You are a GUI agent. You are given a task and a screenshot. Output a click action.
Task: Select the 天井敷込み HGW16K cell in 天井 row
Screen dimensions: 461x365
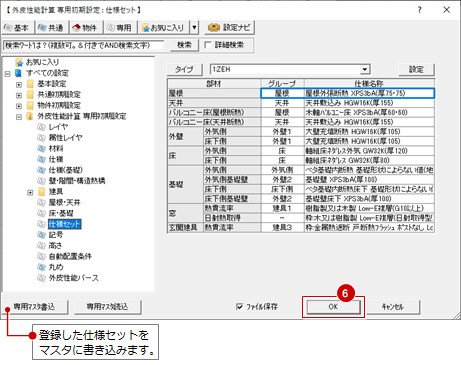(x=369, y=103)
